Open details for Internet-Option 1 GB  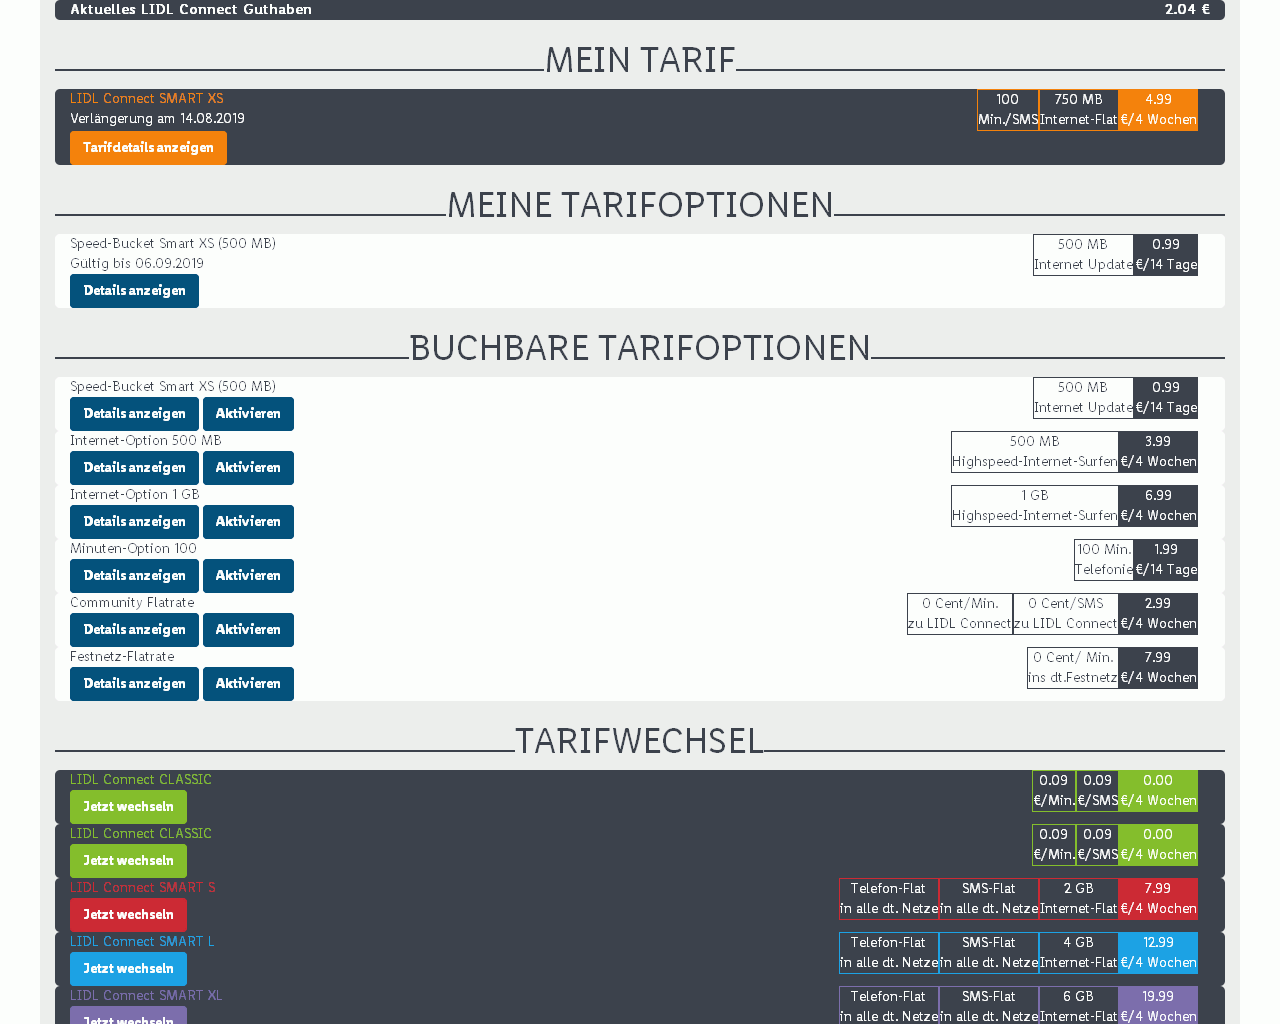tap(134, 522)
